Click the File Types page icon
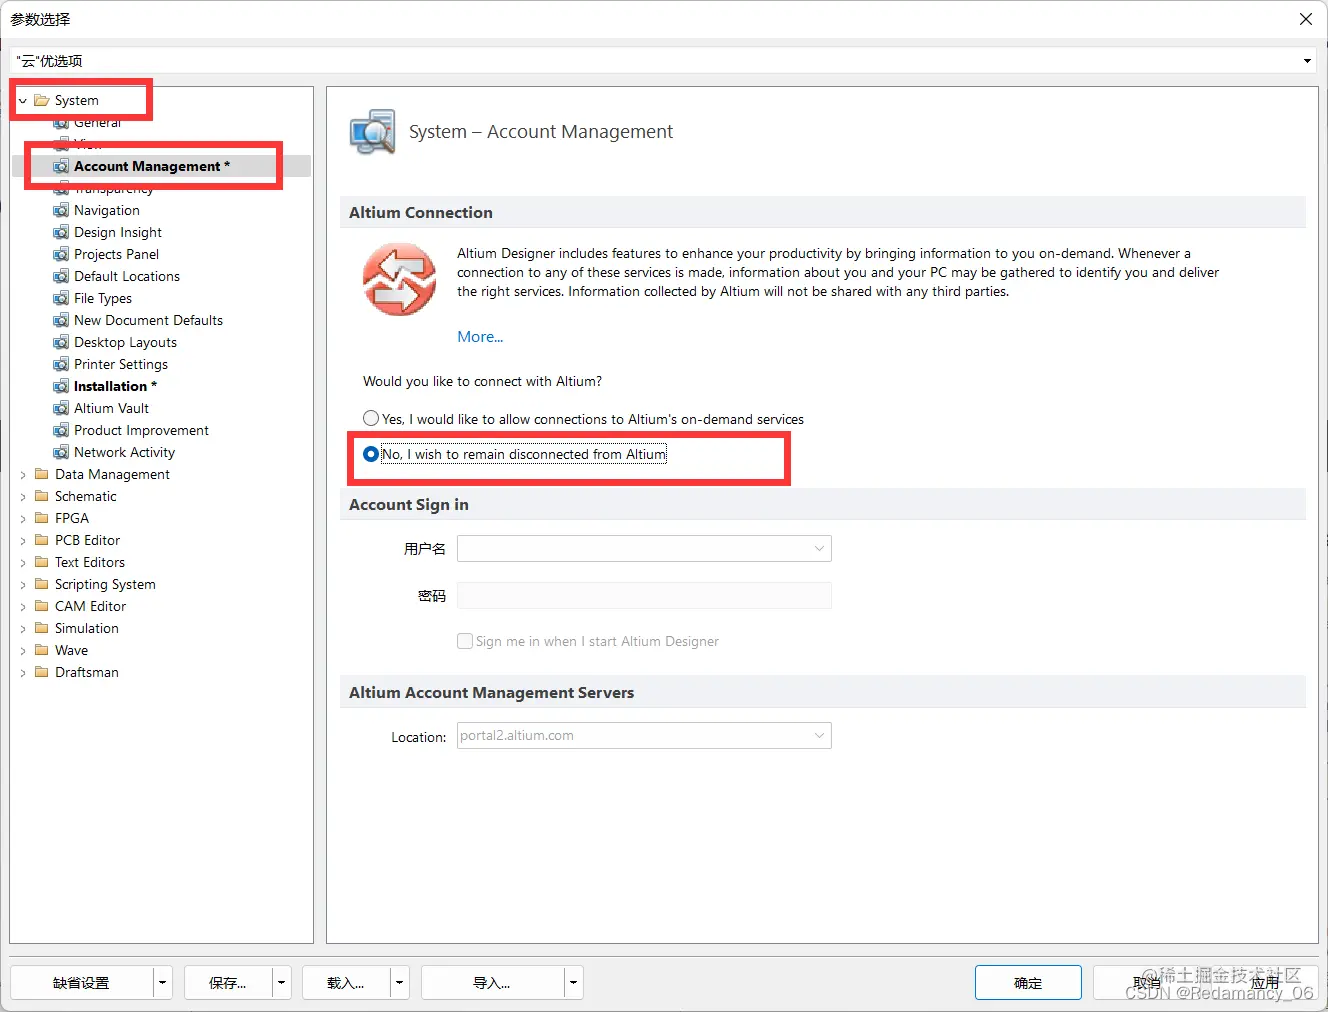The image size is (1328, 1012). (61, 298)
